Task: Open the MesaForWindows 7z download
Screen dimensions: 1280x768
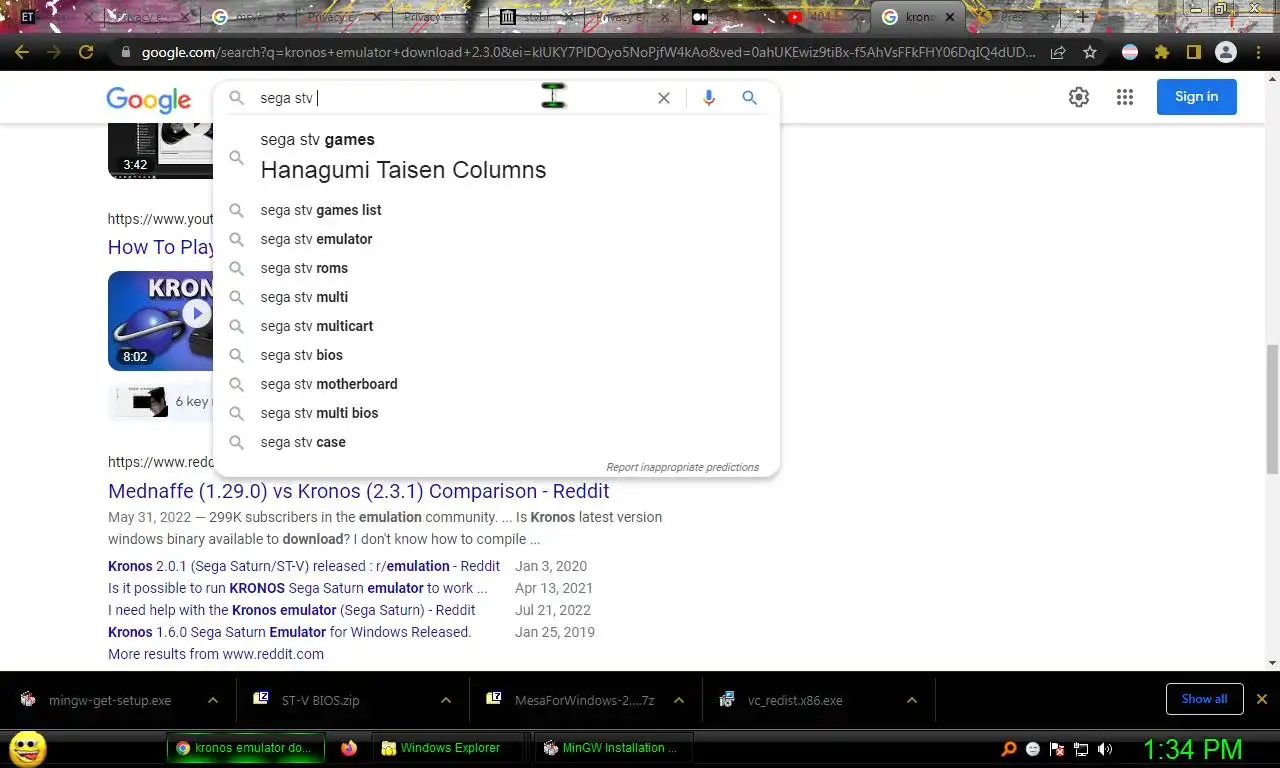Action: tap(584, 700)
